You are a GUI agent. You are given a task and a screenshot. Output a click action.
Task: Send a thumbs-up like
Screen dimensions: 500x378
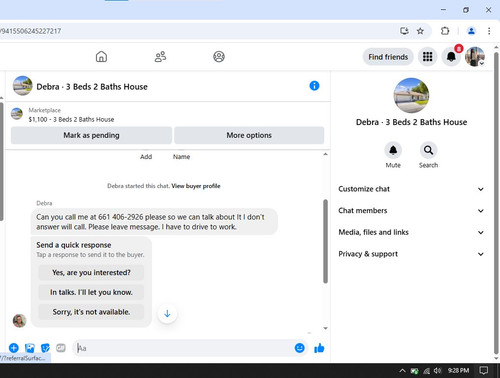(x=319, y=348)
